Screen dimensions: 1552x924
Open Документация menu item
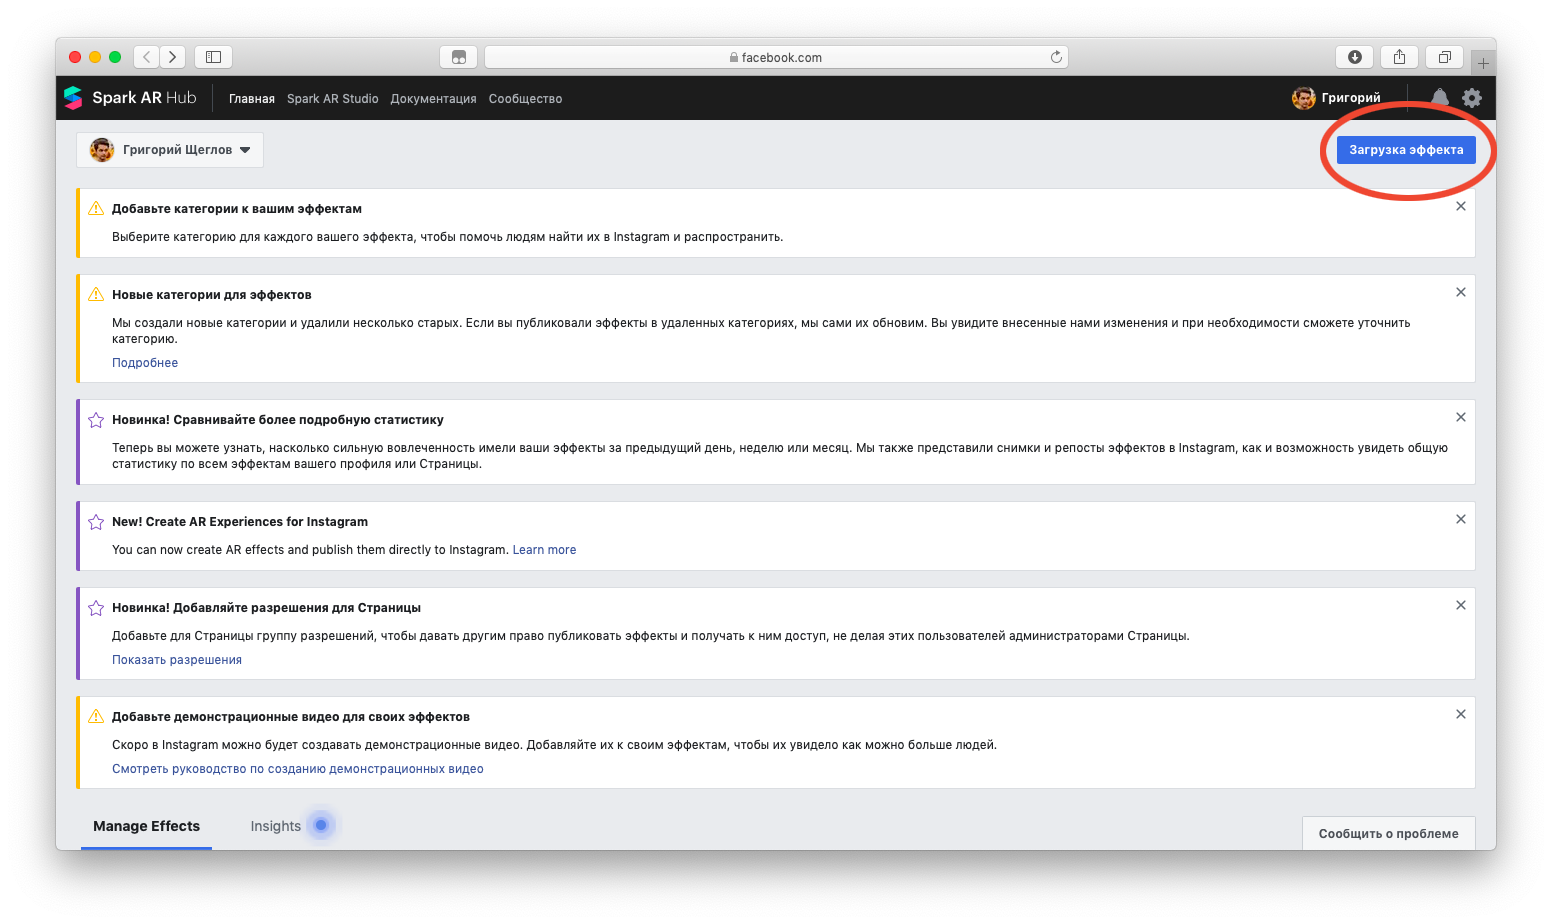[x=433, y=99]
